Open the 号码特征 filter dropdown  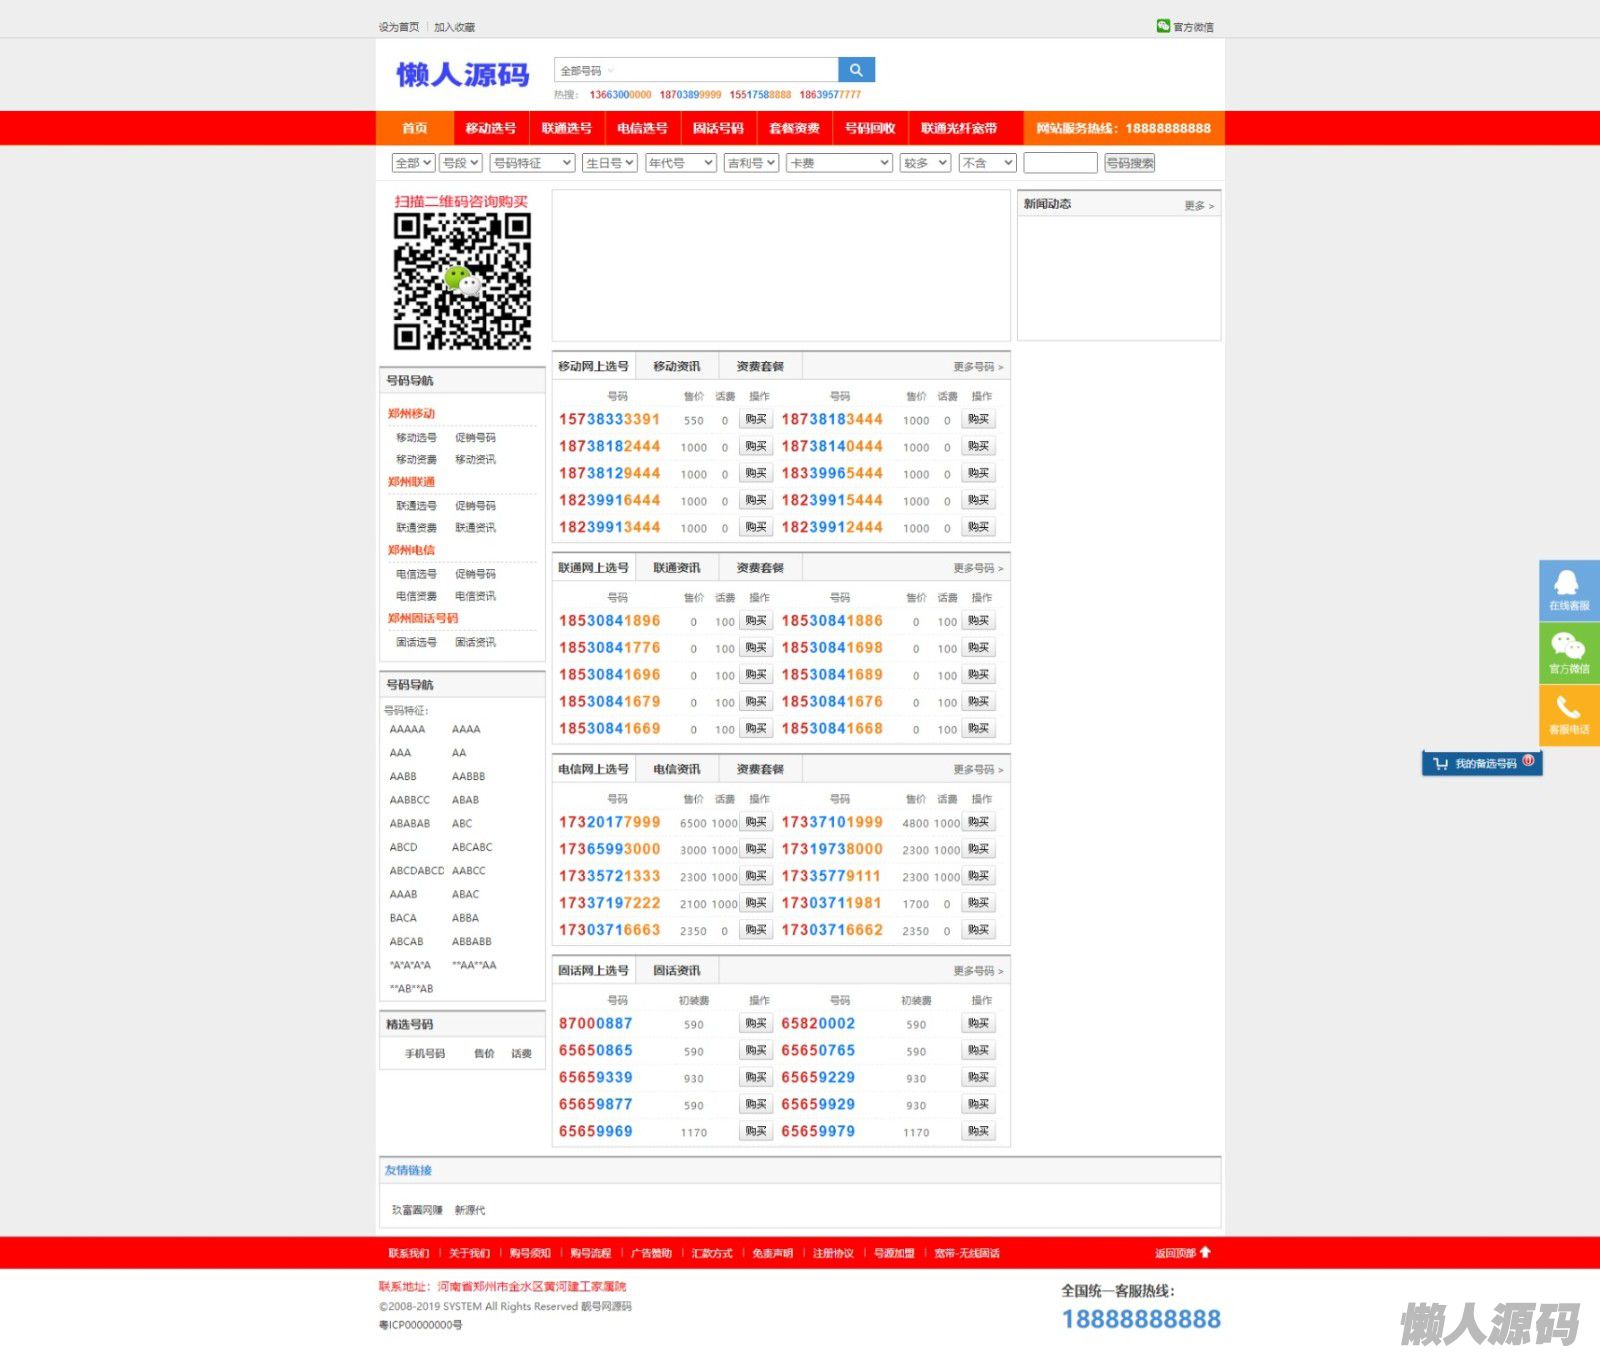pos(532,163)
